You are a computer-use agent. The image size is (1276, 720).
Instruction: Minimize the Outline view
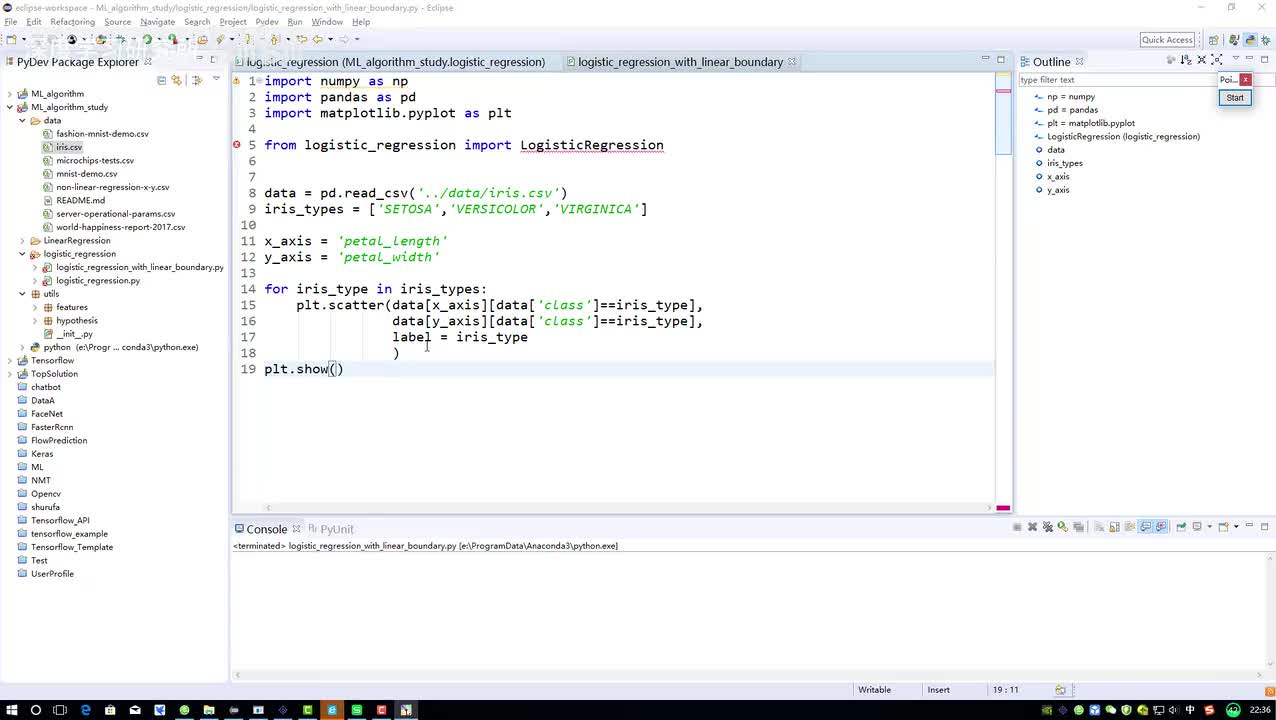[x=1250, y=60]
